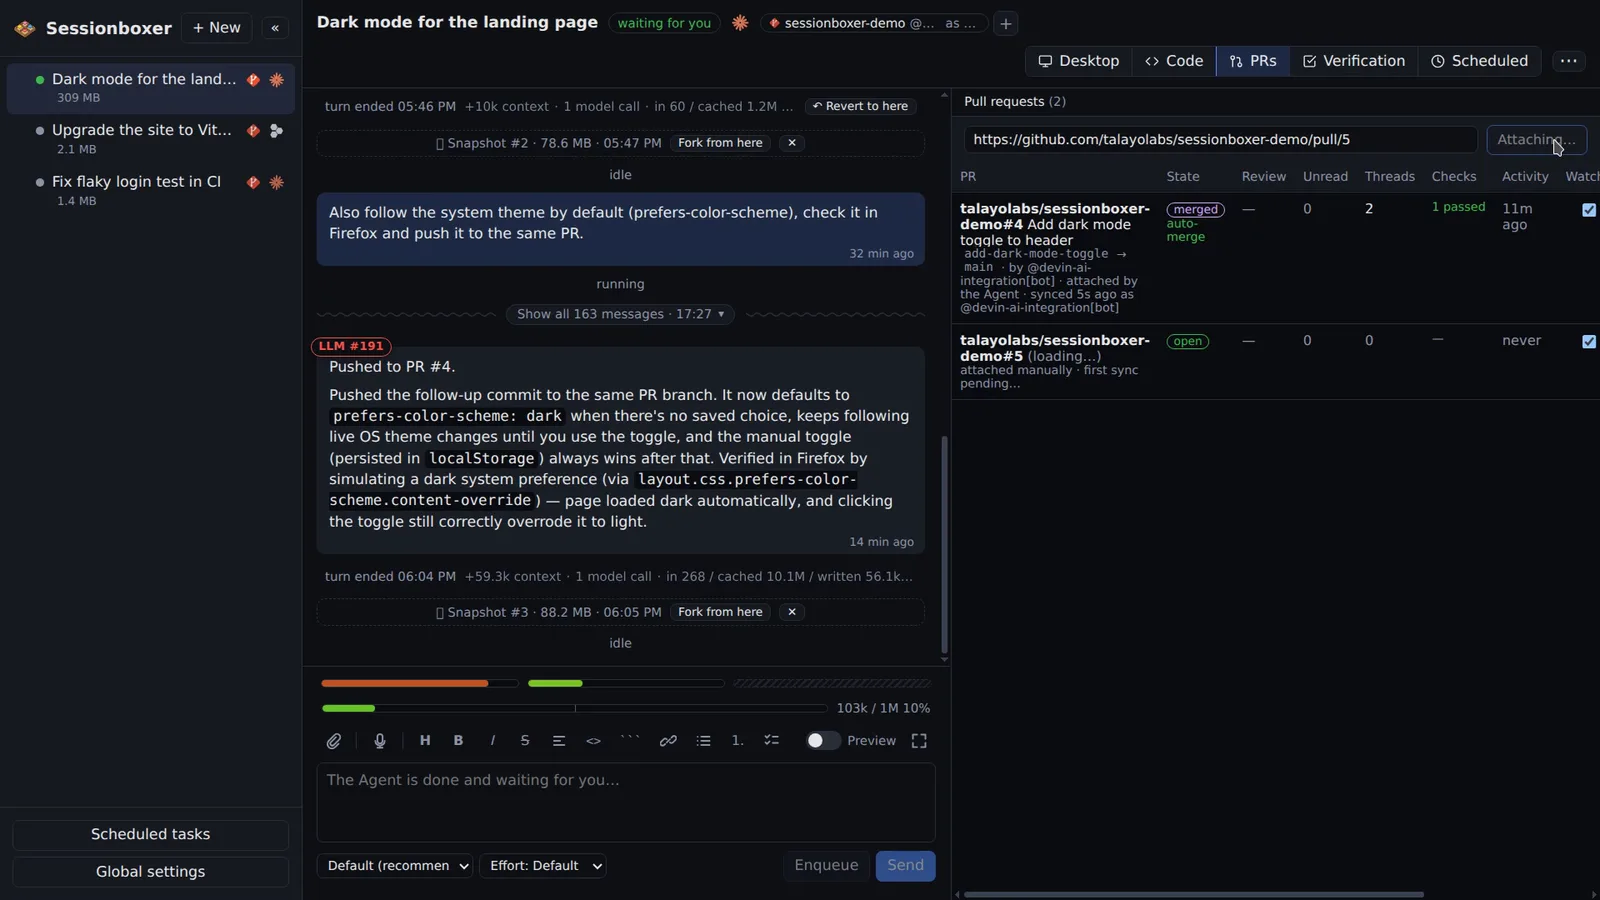The width and height of the screenshot is (1600, 900).
Task: Apply bold formatting in the composer
Action: [458, 741]
